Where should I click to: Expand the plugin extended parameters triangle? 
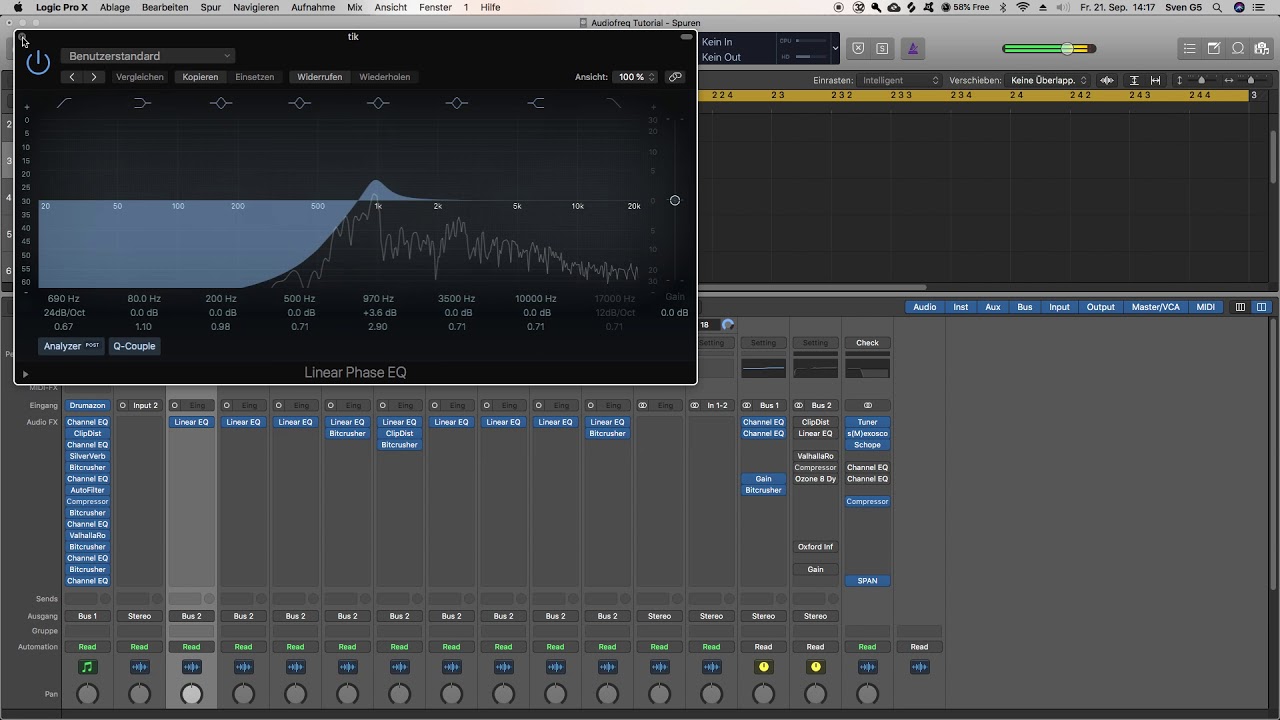tap(26, 374)
